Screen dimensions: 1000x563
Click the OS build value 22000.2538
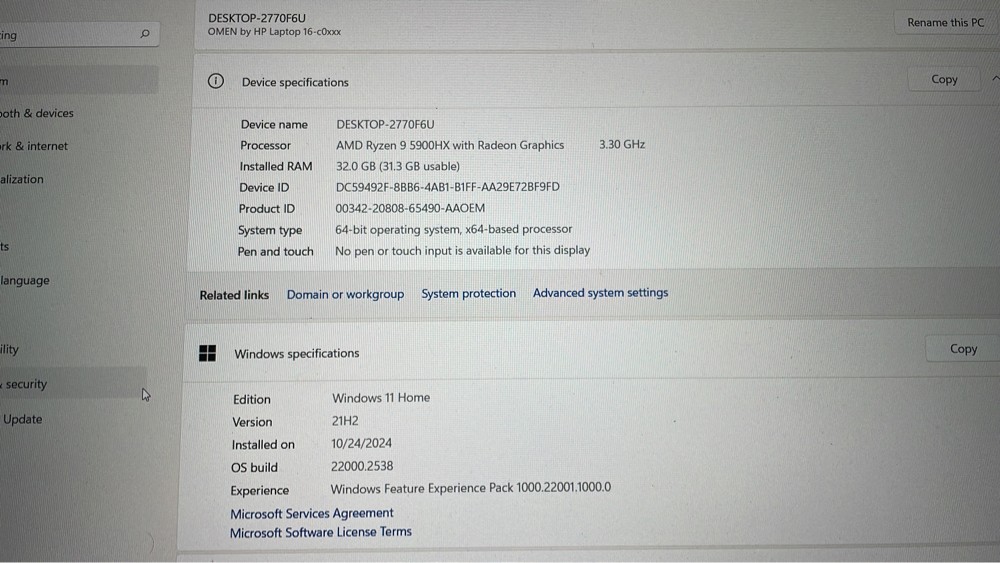point(362,466)
